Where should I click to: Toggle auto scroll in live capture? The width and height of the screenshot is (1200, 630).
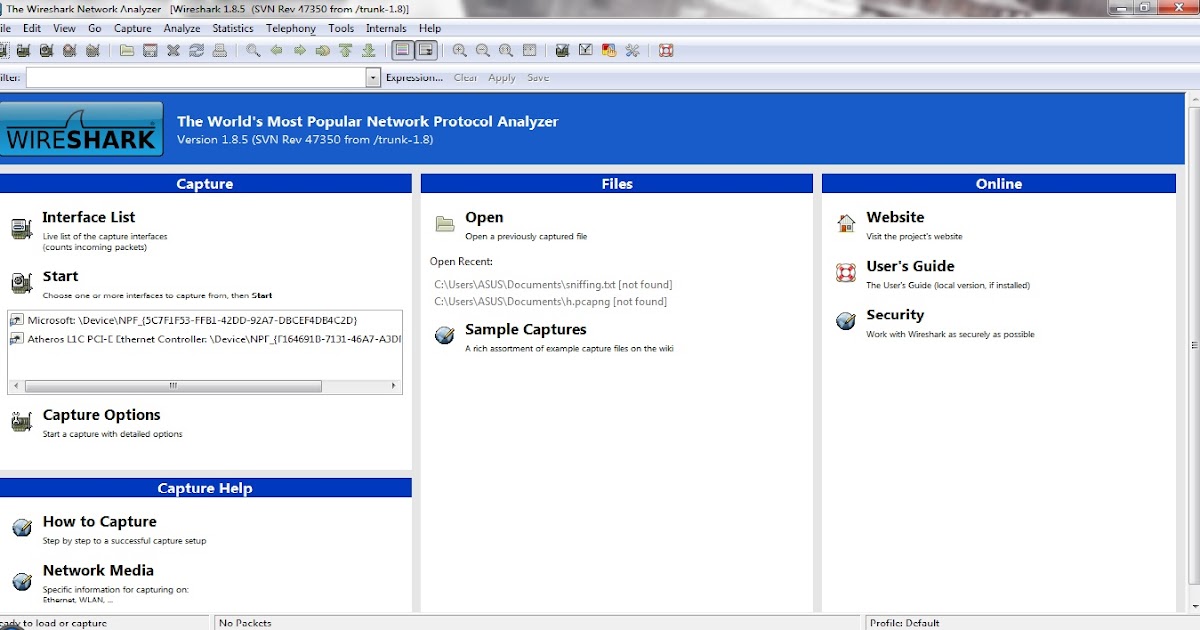pos(426,50)
